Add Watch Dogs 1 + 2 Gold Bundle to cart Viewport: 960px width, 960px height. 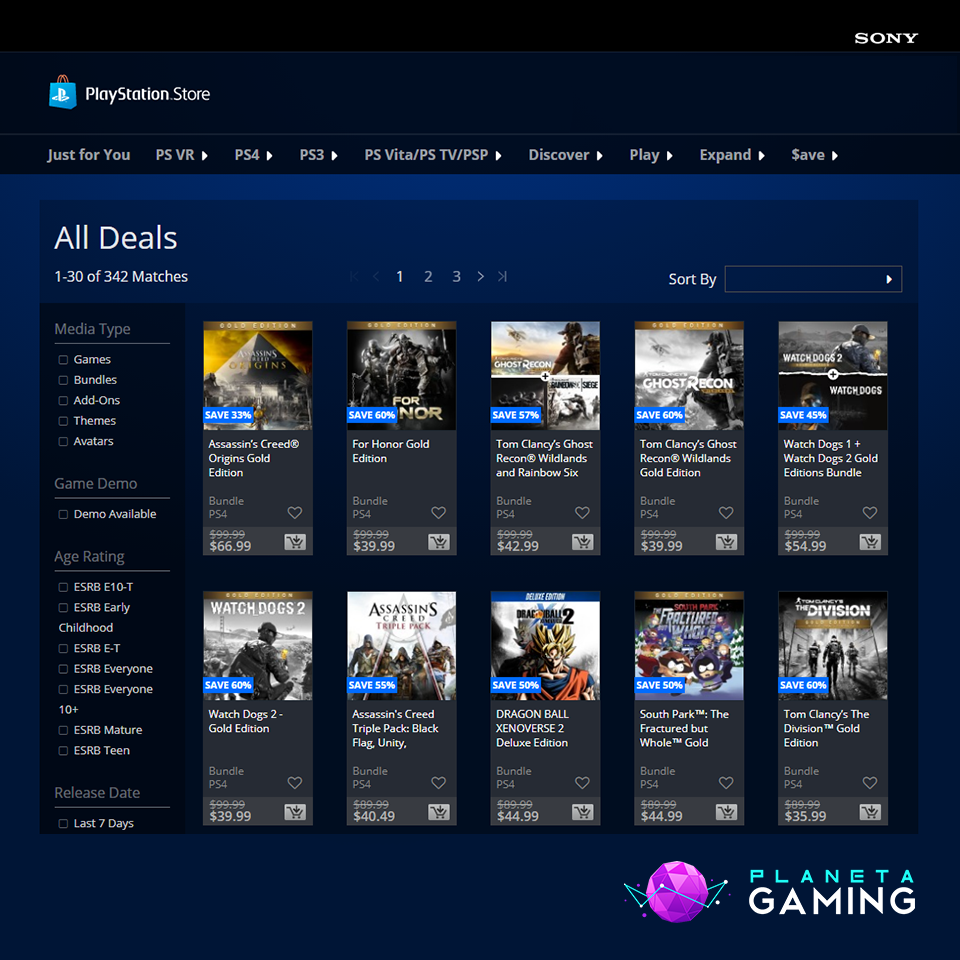(871, 542)
